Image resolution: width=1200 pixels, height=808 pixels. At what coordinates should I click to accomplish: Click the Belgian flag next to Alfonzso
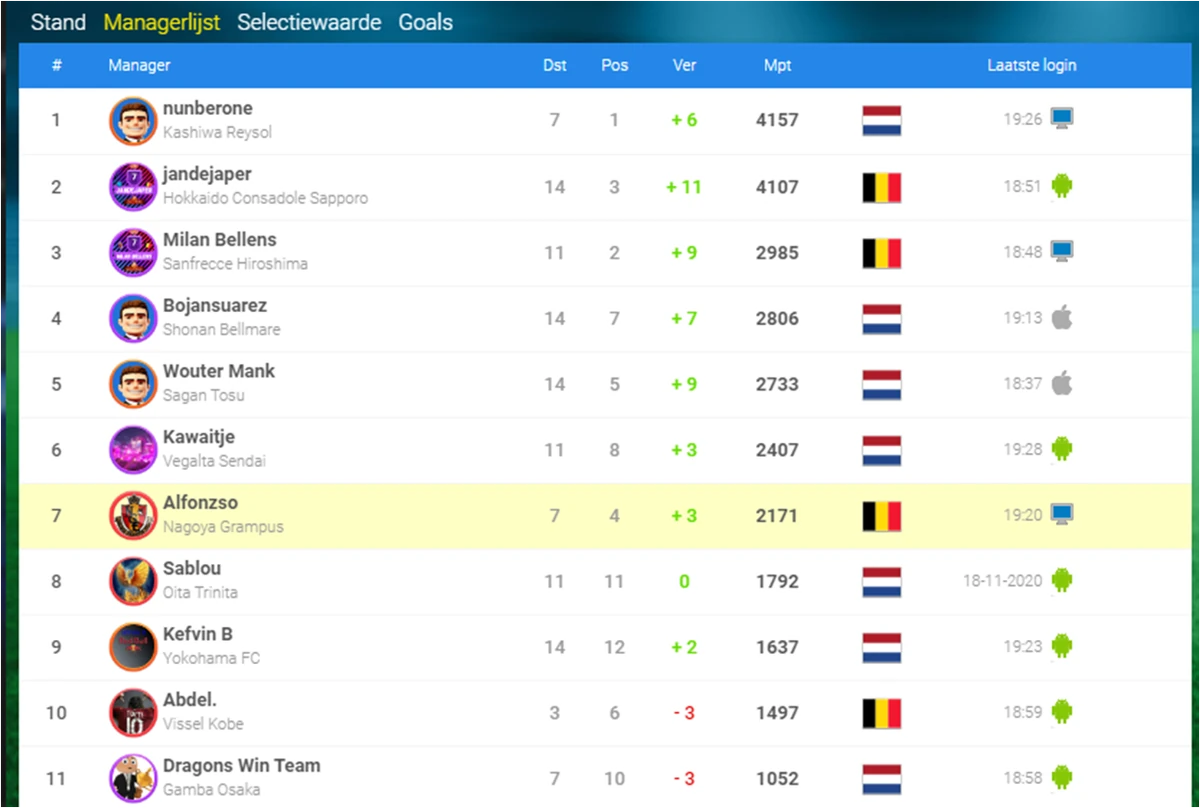[x=881, y=516]
